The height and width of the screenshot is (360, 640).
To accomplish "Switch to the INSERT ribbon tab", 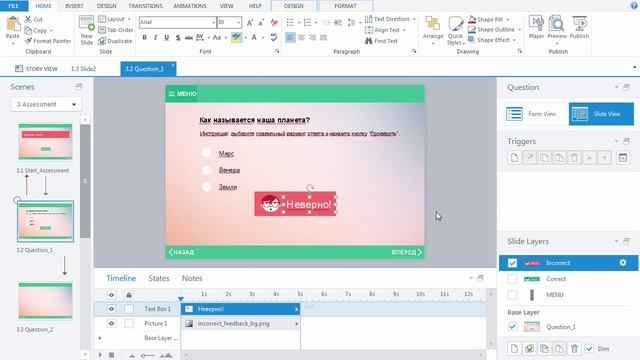I will tap(74, 6).
